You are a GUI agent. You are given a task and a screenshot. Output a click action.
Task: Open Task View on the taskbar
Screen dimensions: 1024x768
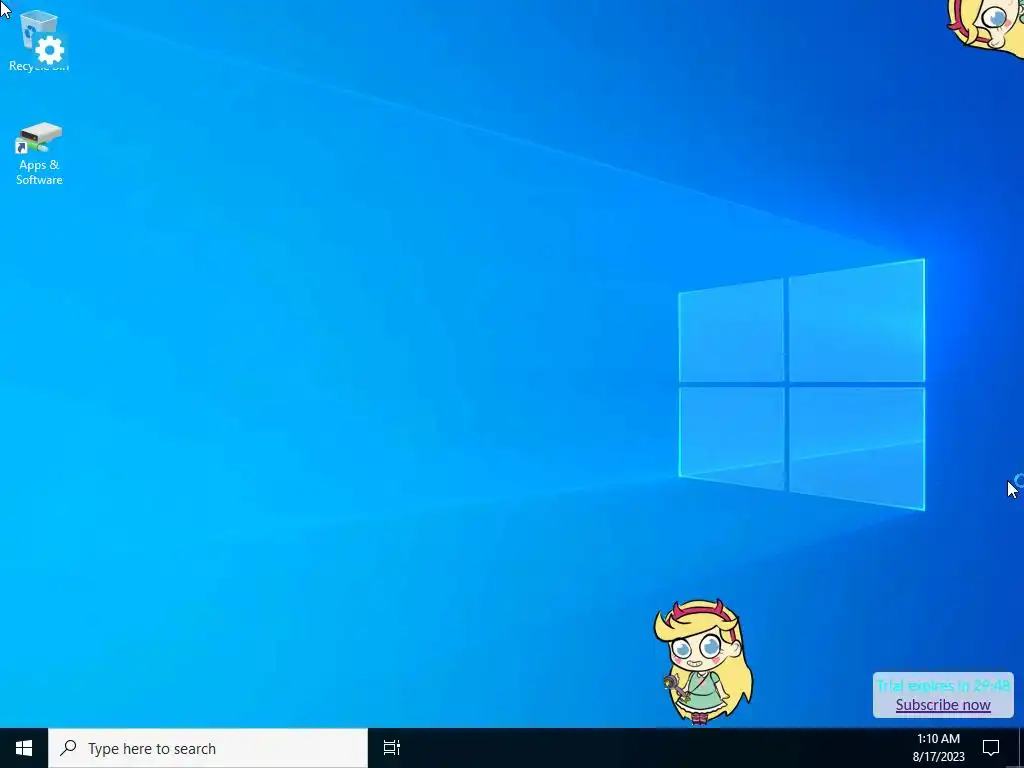click(392, 748)
